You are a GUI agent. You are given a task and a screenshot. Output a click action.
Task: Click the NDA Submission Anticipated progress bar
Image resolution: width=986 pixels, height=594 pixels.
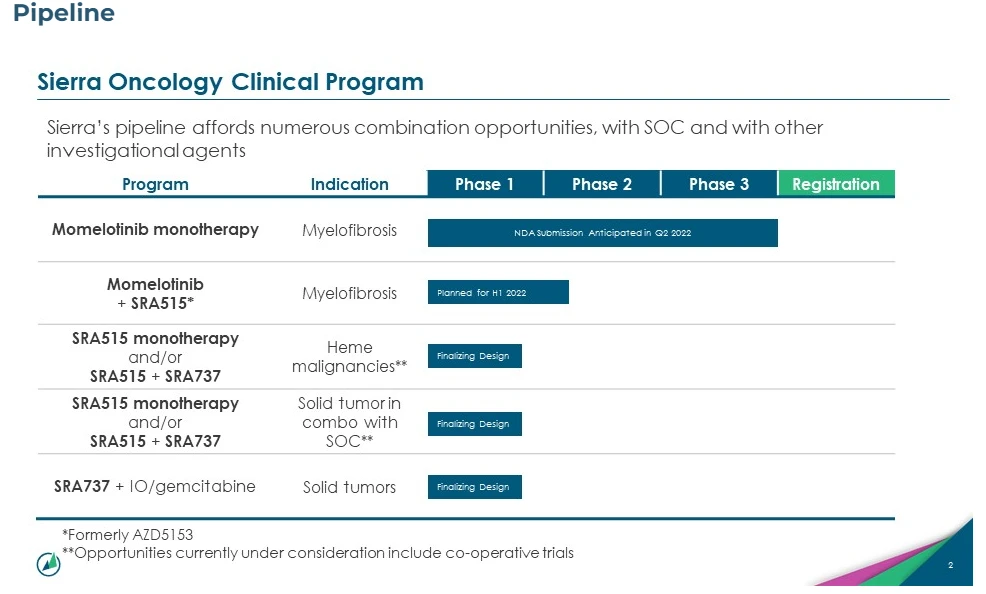tap(602, 232)
